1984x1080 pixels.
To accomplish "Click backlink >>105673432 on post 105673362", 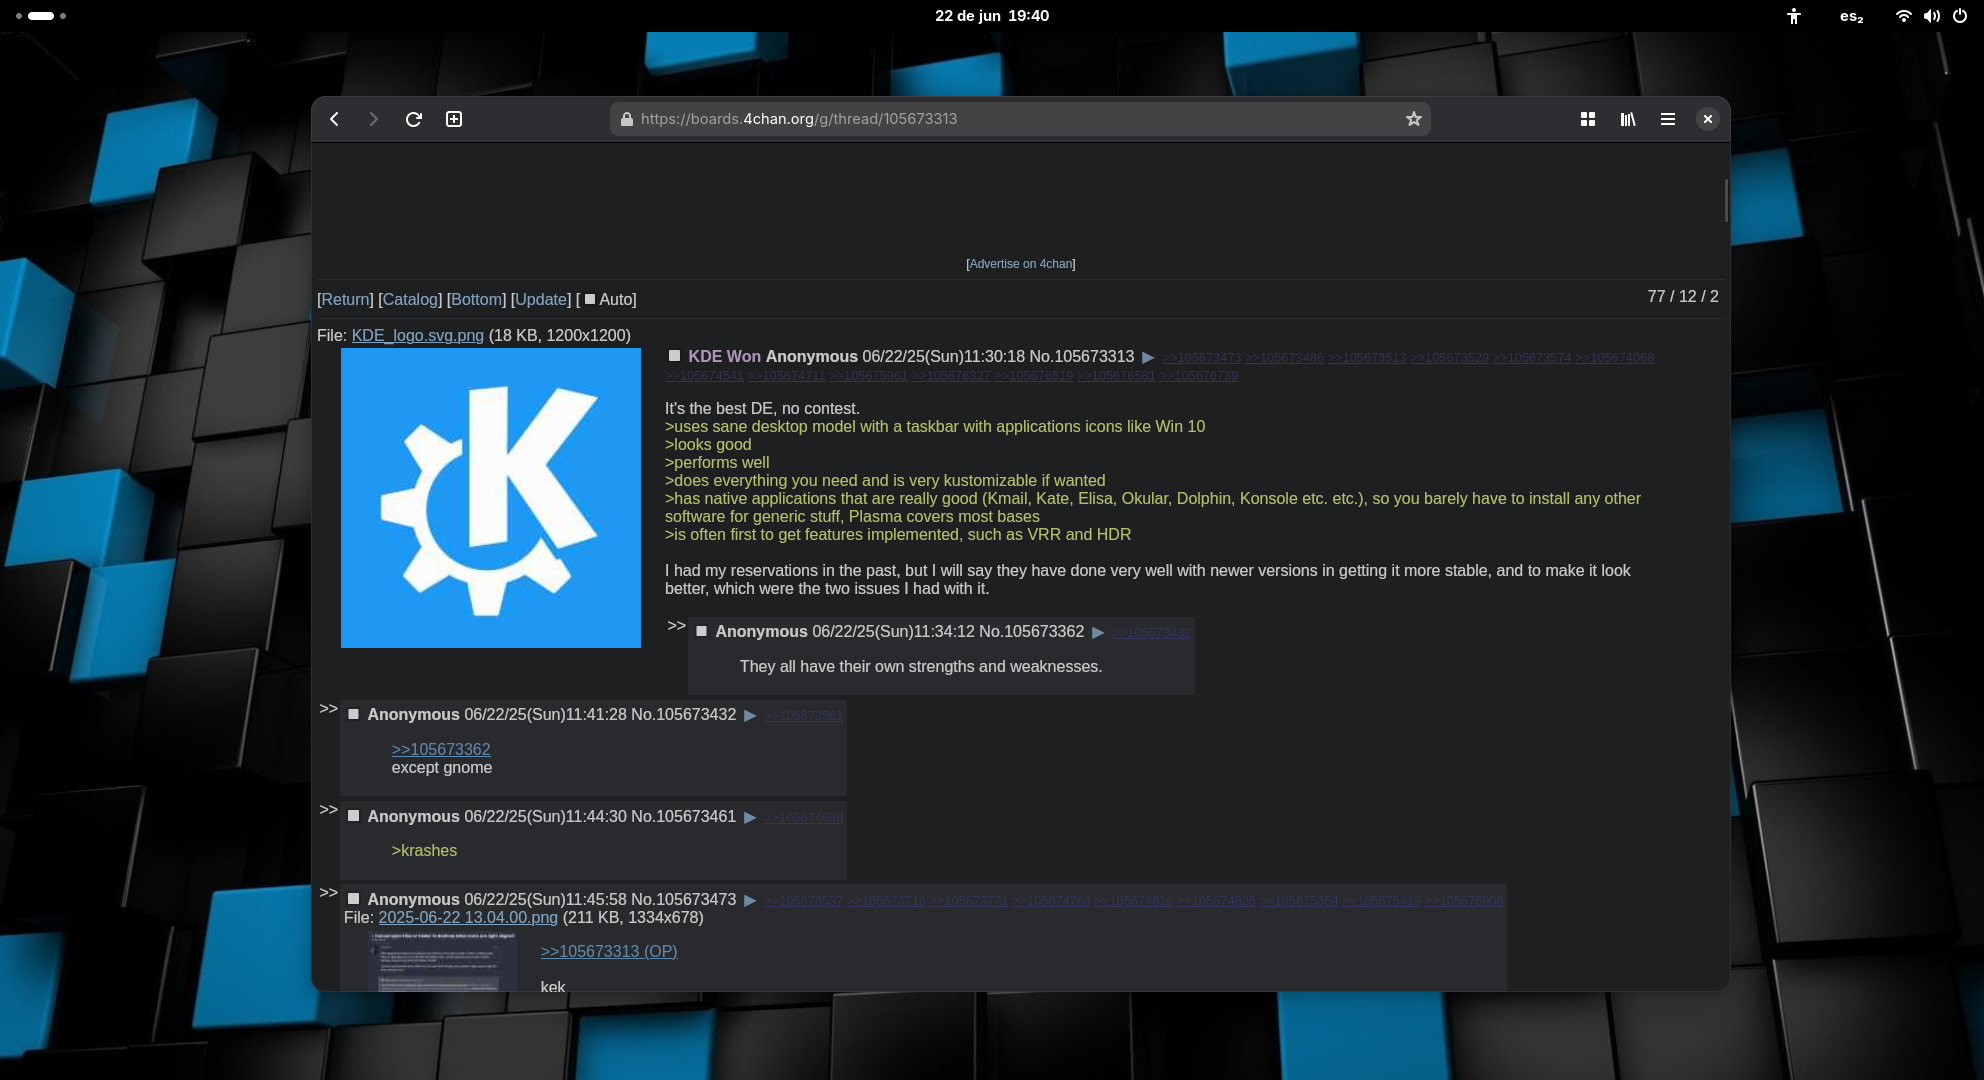I will [x=1151, y=633].
